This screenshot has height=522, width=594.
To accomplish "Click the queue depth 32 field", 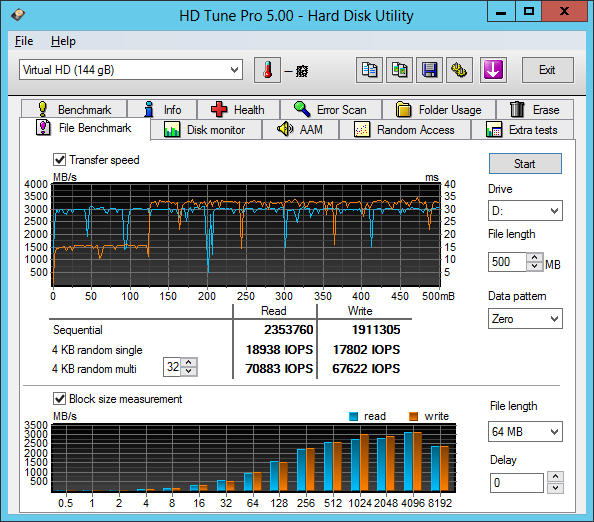I will click(x=172, y=367).
